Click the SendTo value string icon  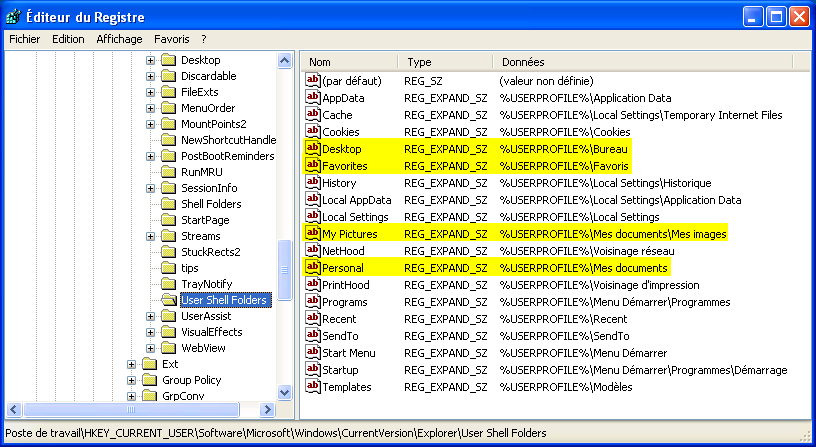pos(312,335)
